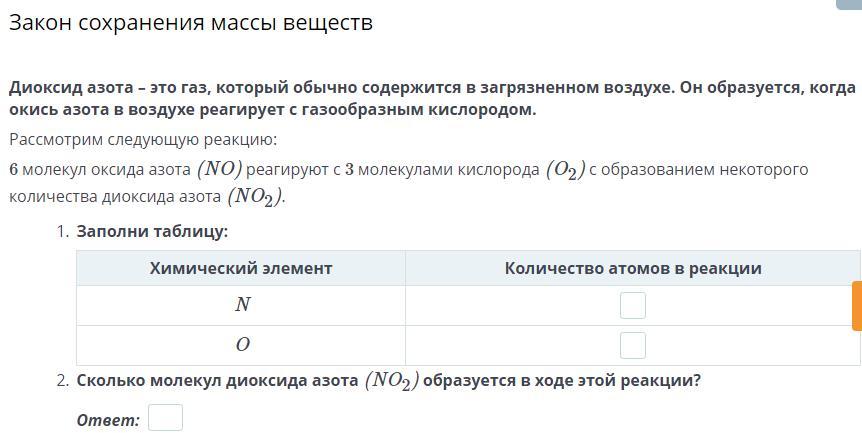Click the (O2) oxygen formula in the text
Viewport: 862px width, 433px height.
(565, 170)
